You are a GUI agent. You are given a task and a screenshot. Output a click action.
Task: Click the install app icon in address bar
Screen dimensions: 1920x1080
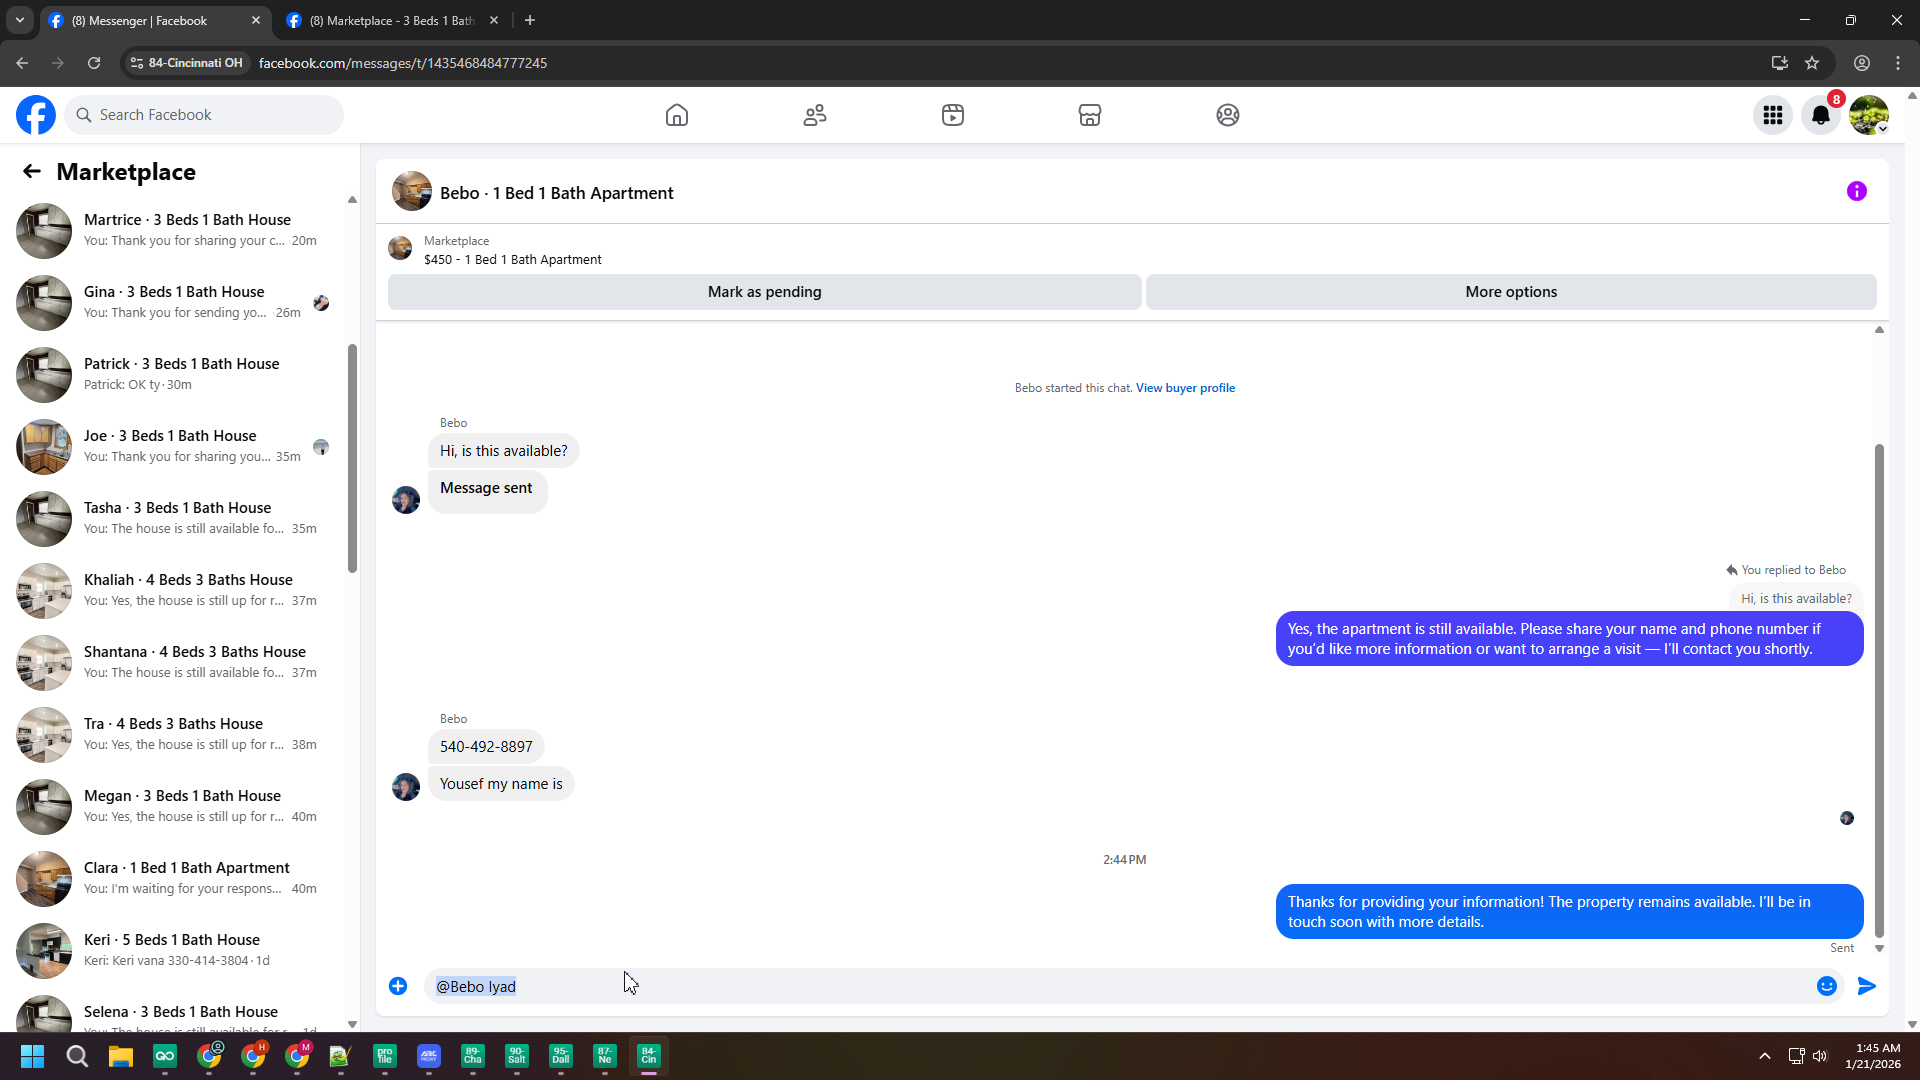click(1779, 63)
